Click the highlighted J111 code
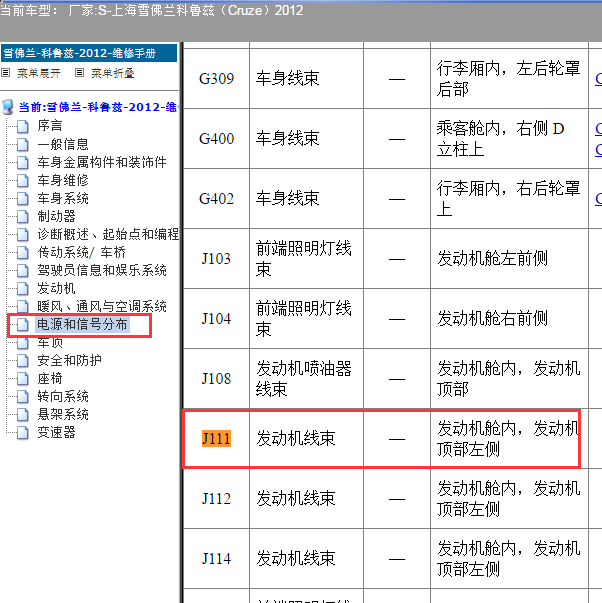The width and height of the screenshot is (602, 603). (x=216, y=438)
